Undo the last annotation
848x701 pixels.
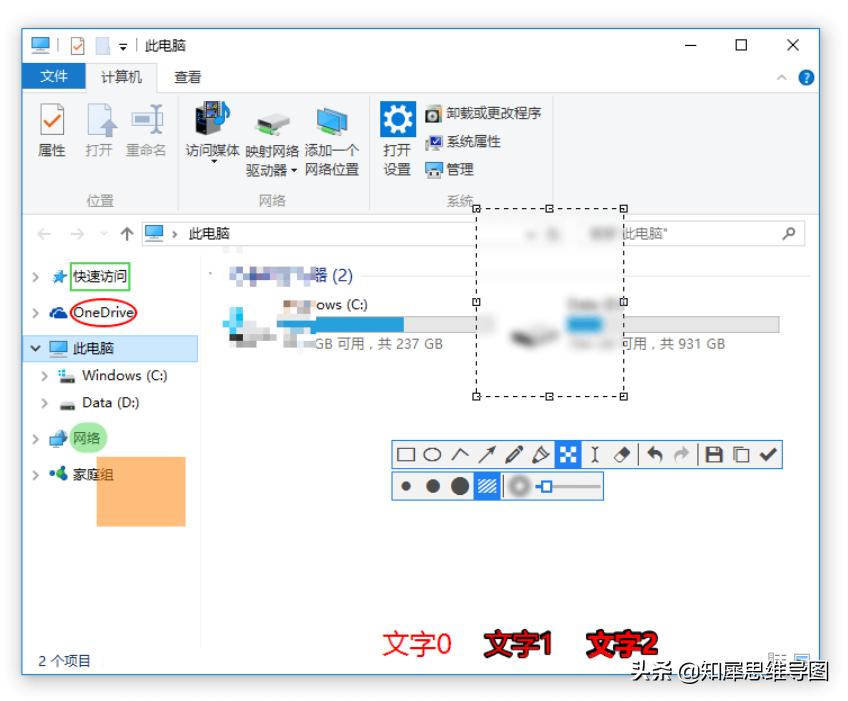pos(654,454)
